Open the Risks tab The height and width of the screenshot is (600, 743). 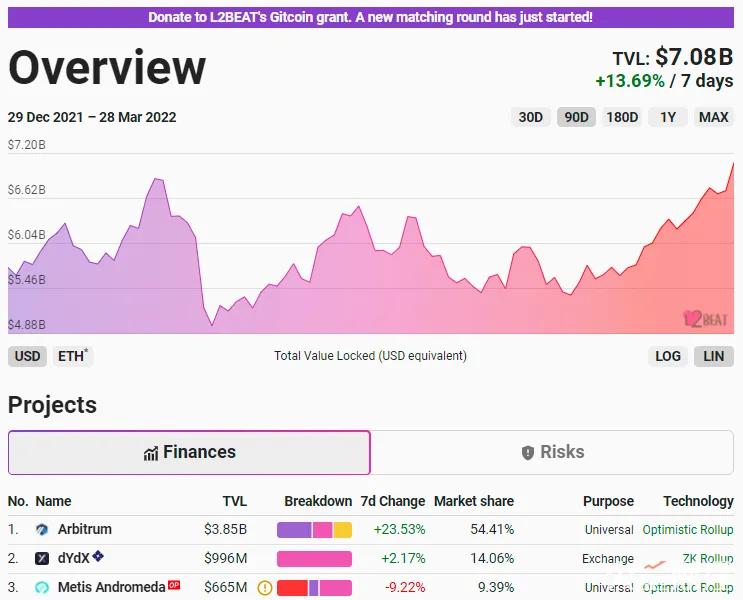(x=552, y=453)
